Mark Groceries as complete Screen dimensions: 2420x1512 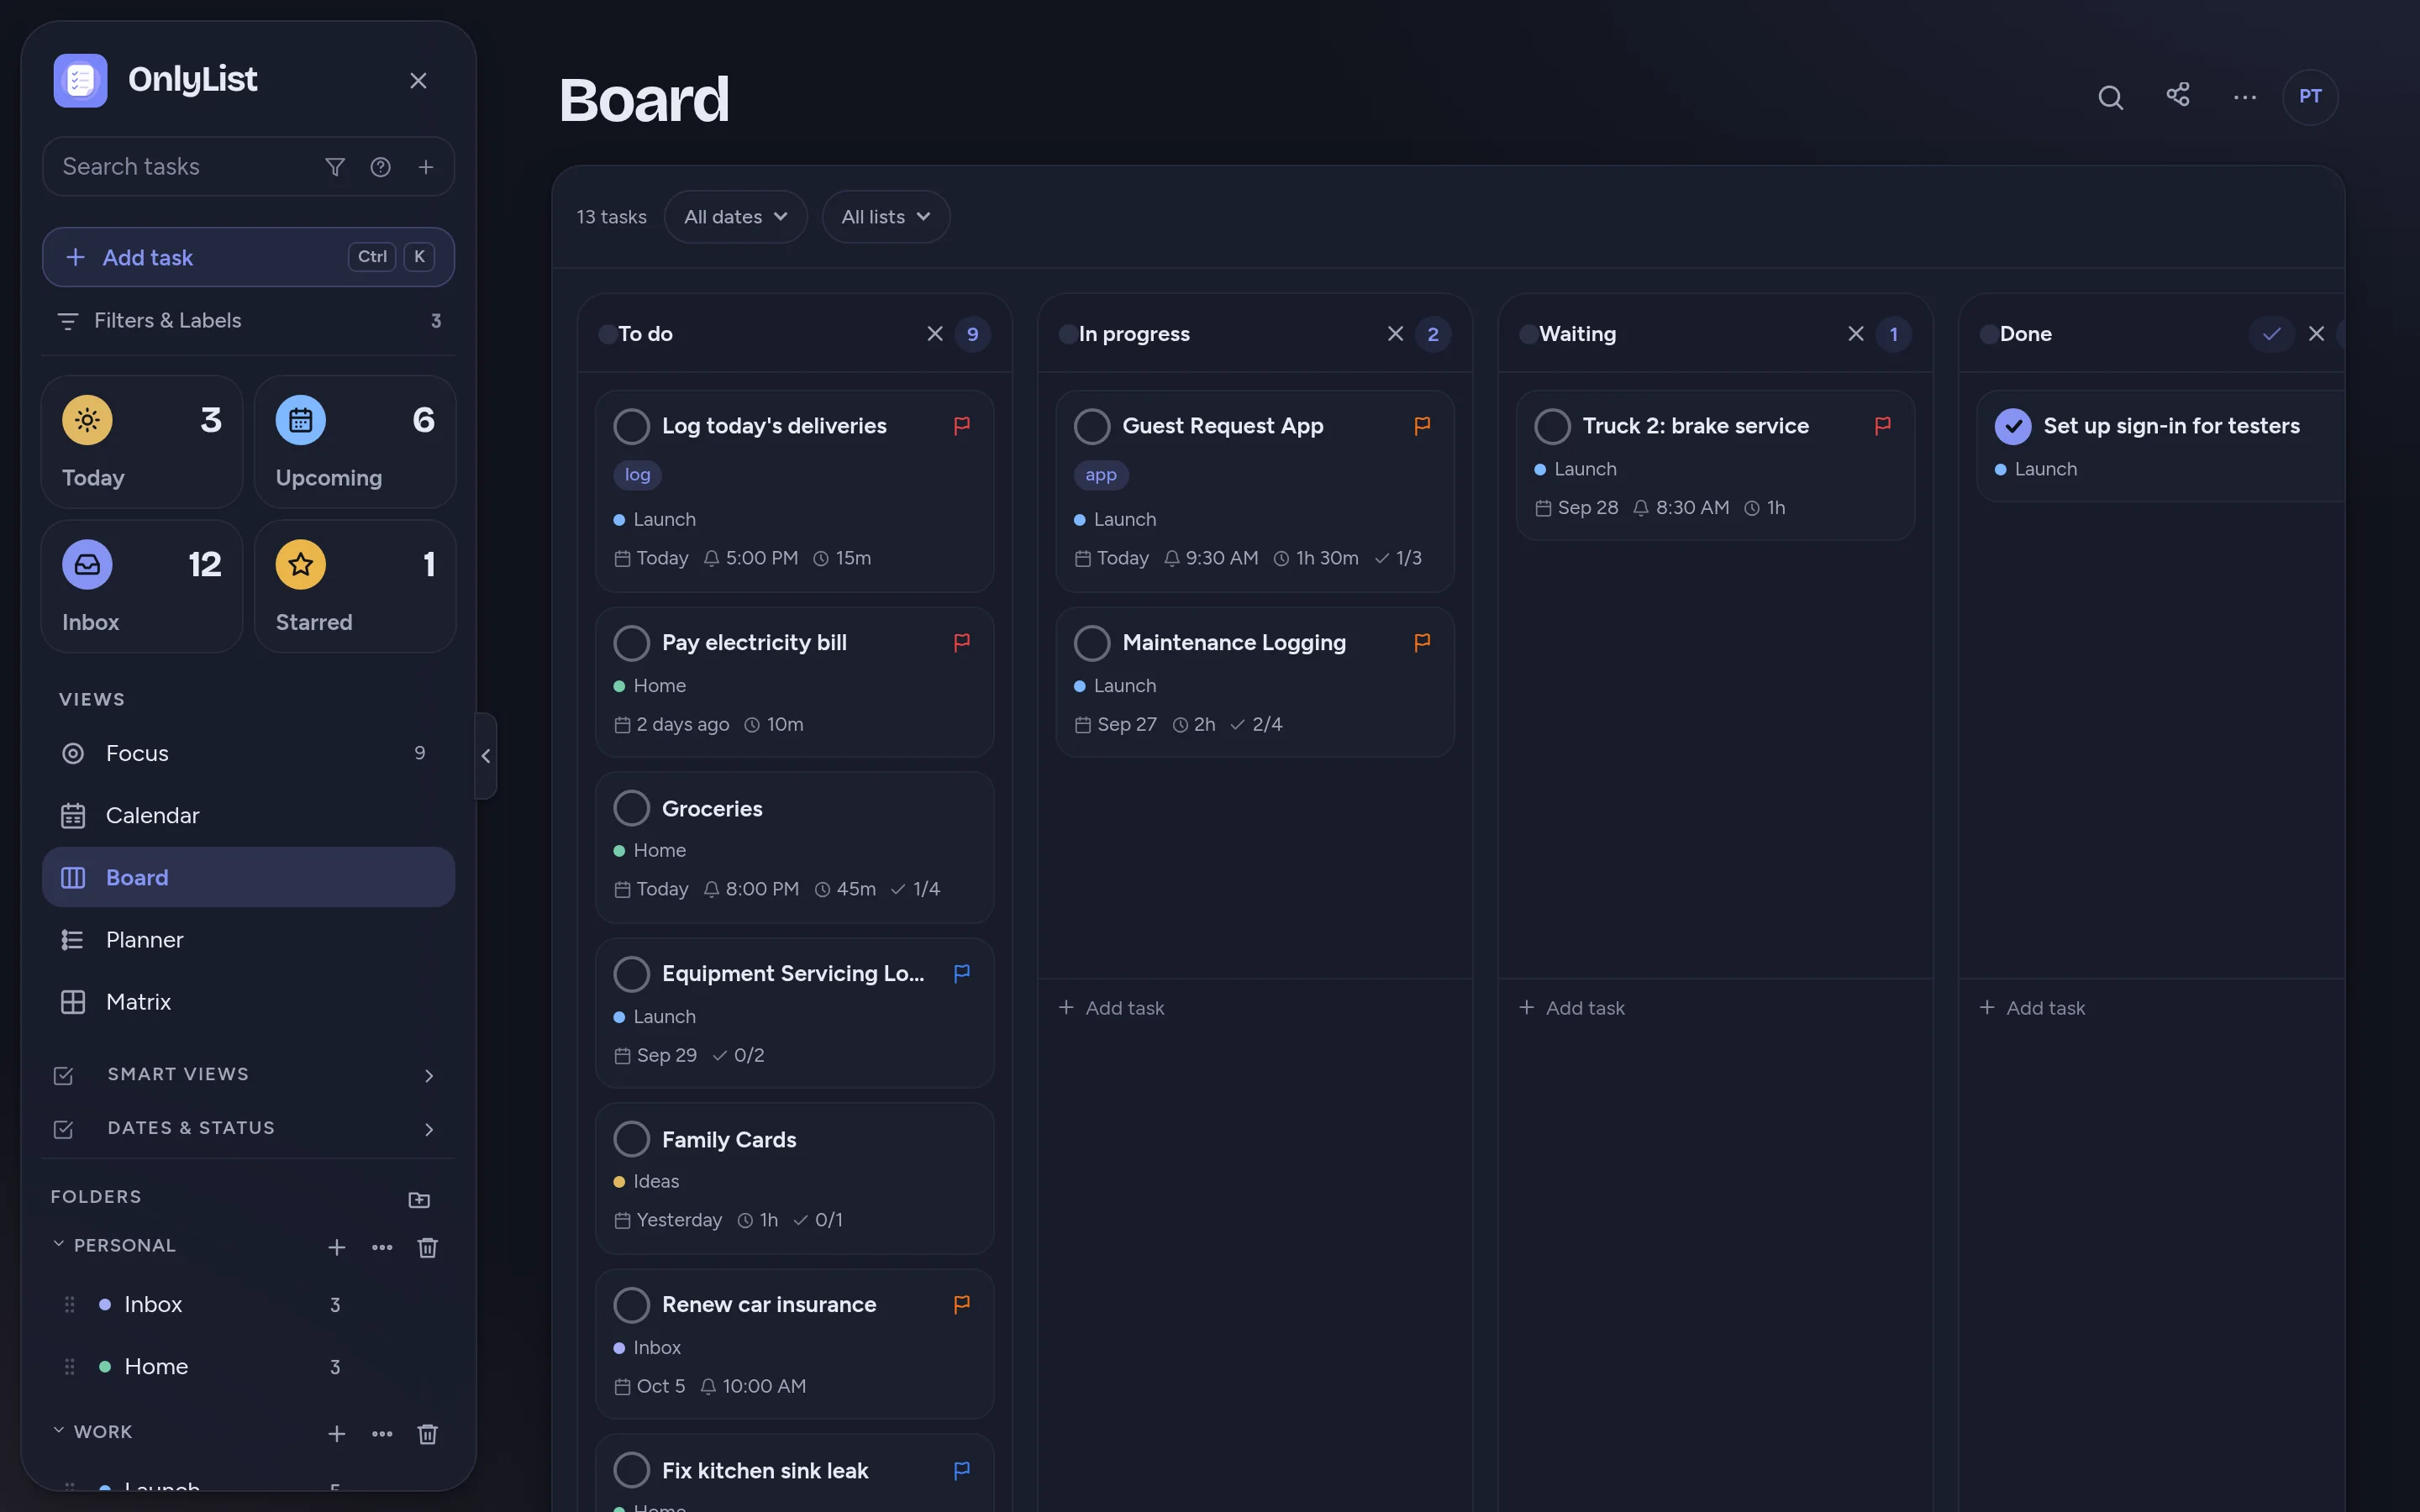pos(632,808)
